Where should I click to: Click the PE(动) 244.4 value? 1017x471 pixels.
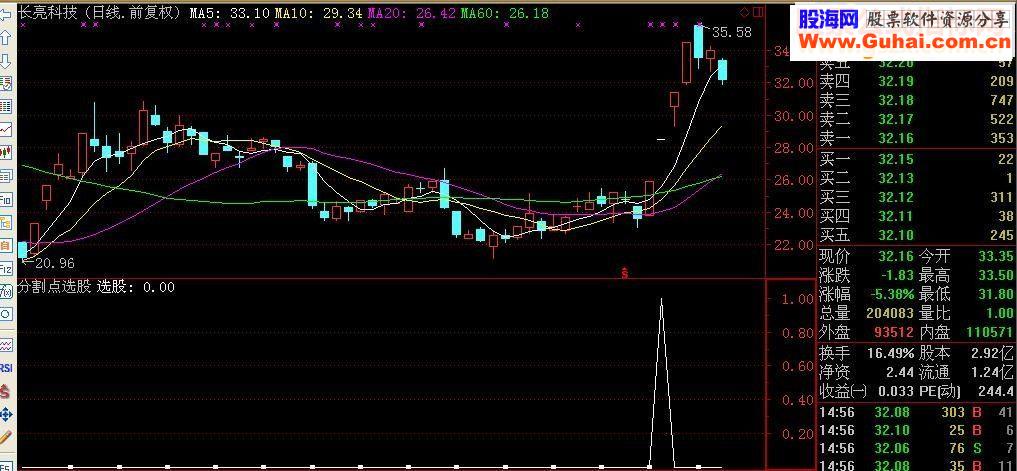coord(996,391)
